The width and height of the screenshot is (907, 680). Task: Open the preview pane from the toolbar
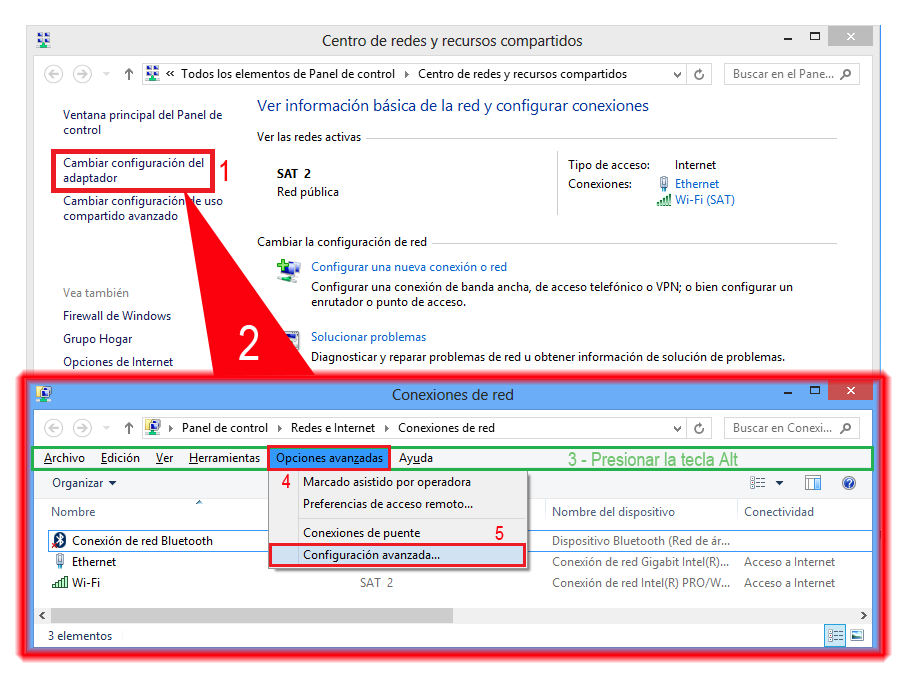point(812,483)
